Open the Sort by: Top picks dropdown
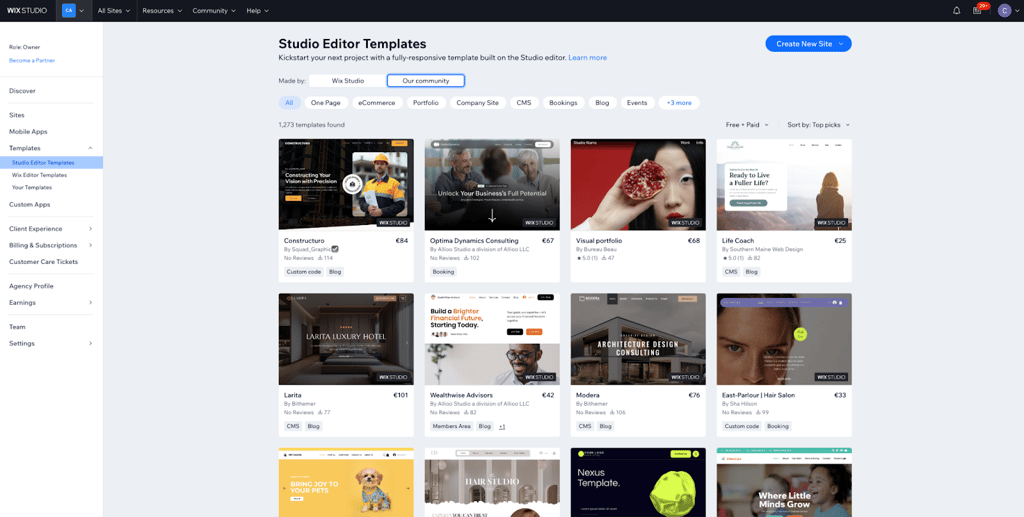Image resolution: width=1024 pixels, height=517 pixels. click(819, 125)
